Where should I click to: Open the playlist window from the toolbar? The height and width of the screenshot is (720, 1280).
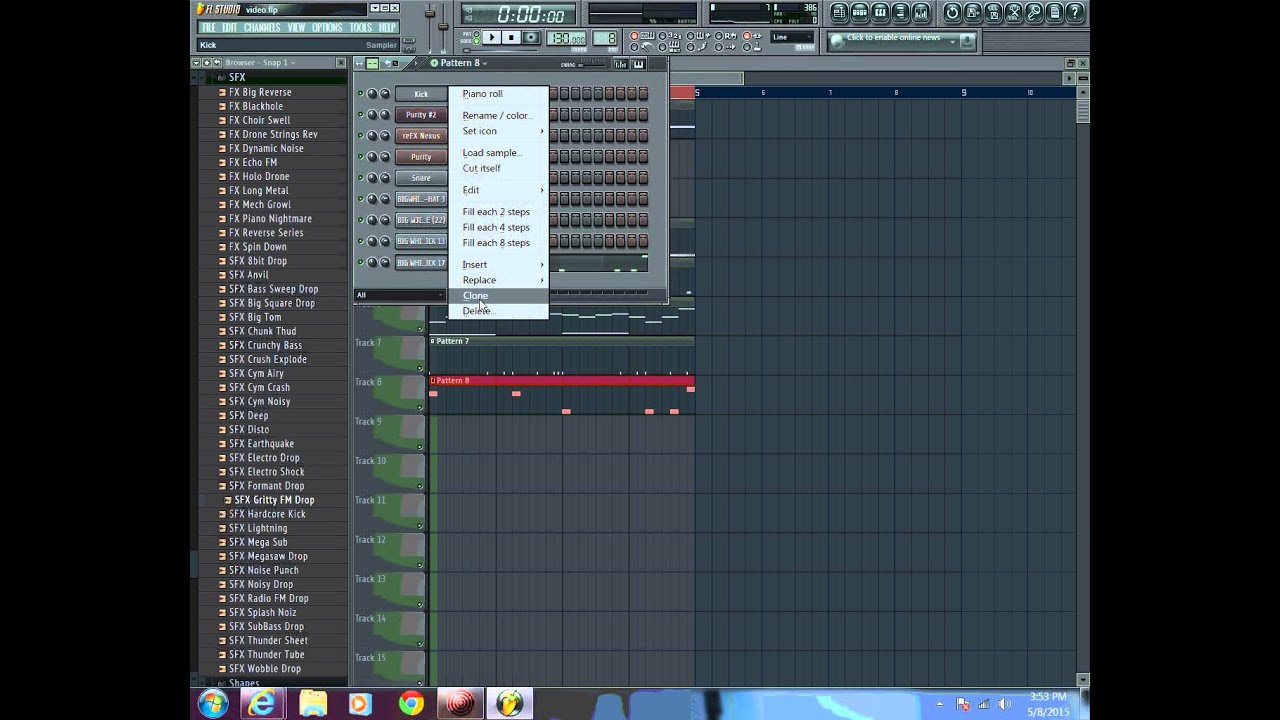841,13
